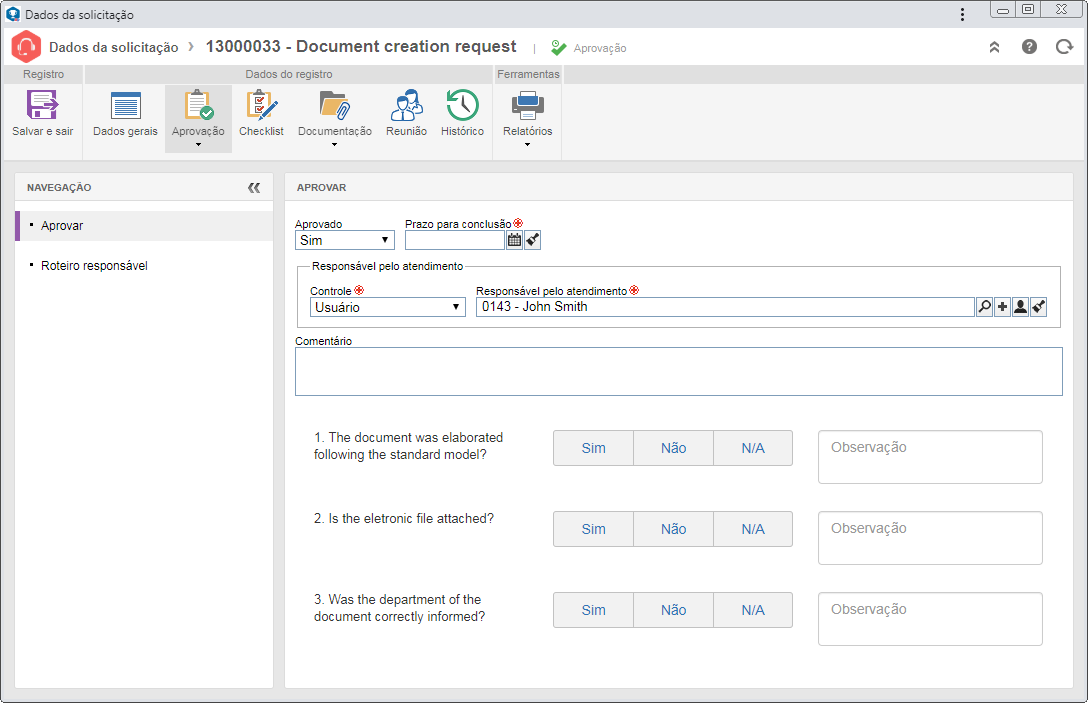
Task: Answer Sim for standard model question
Action: (x=593, y=448)
